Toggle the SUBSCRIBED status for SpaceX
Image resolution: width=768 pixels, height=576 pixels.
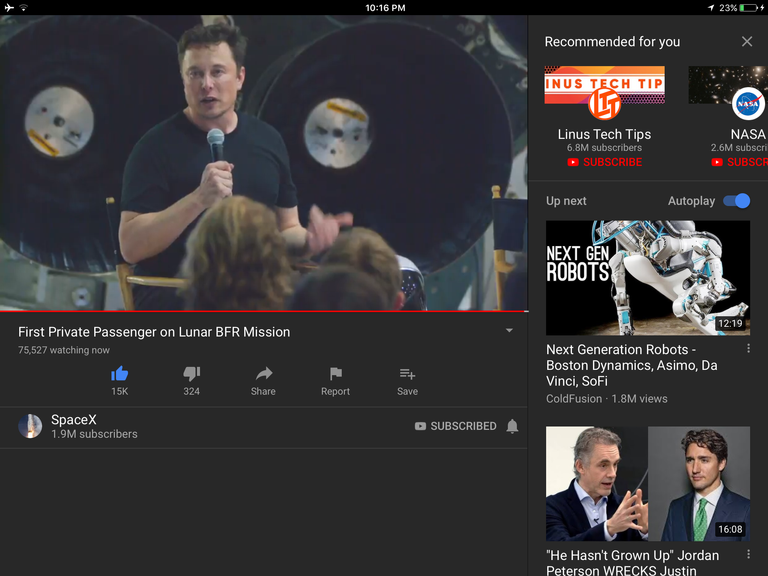(x=456, y=426)
